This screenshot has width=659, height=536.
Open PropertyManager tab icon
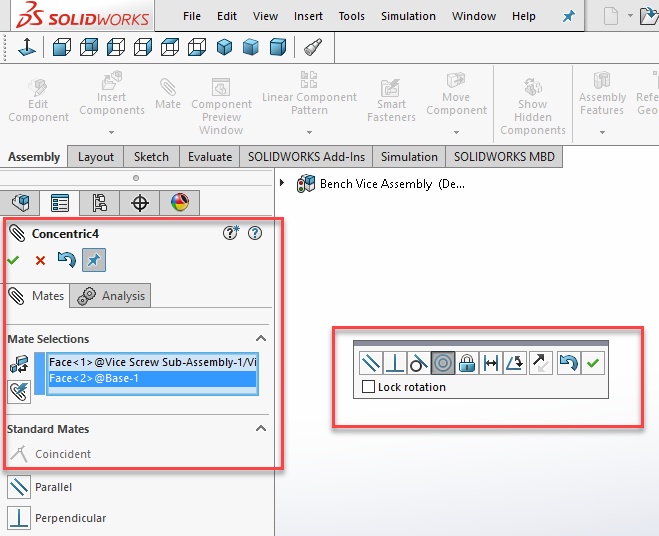60,203
